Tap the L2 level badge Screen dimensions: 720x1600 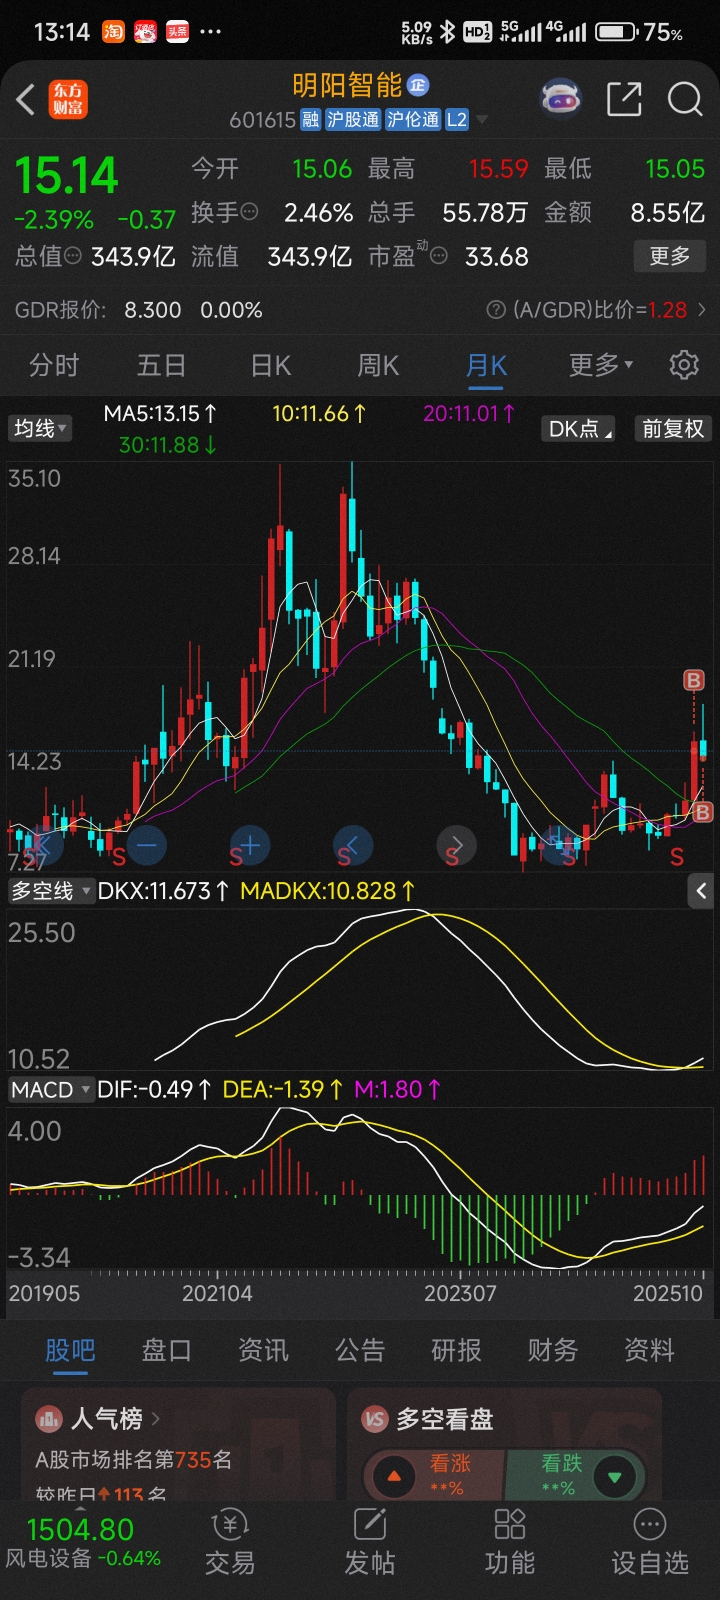[x=457, y=120]
